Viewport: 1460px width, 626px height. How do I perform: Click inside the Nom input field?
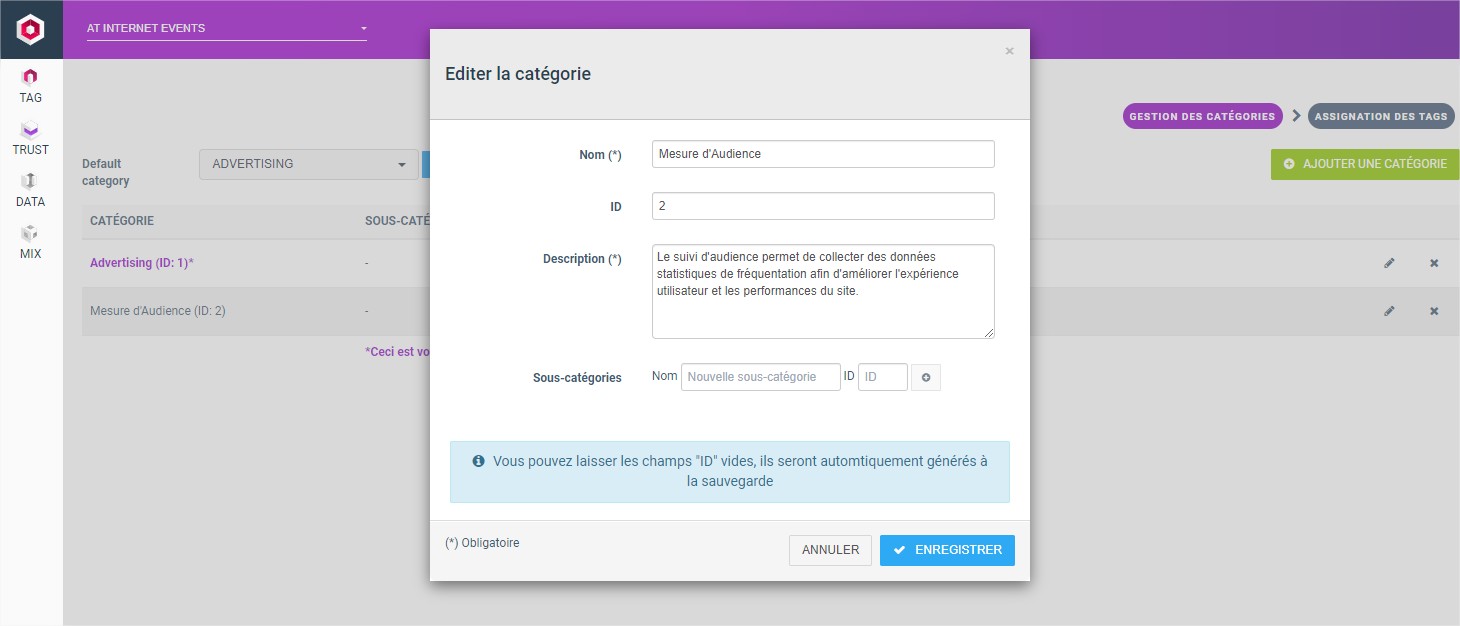coord(822,154)
